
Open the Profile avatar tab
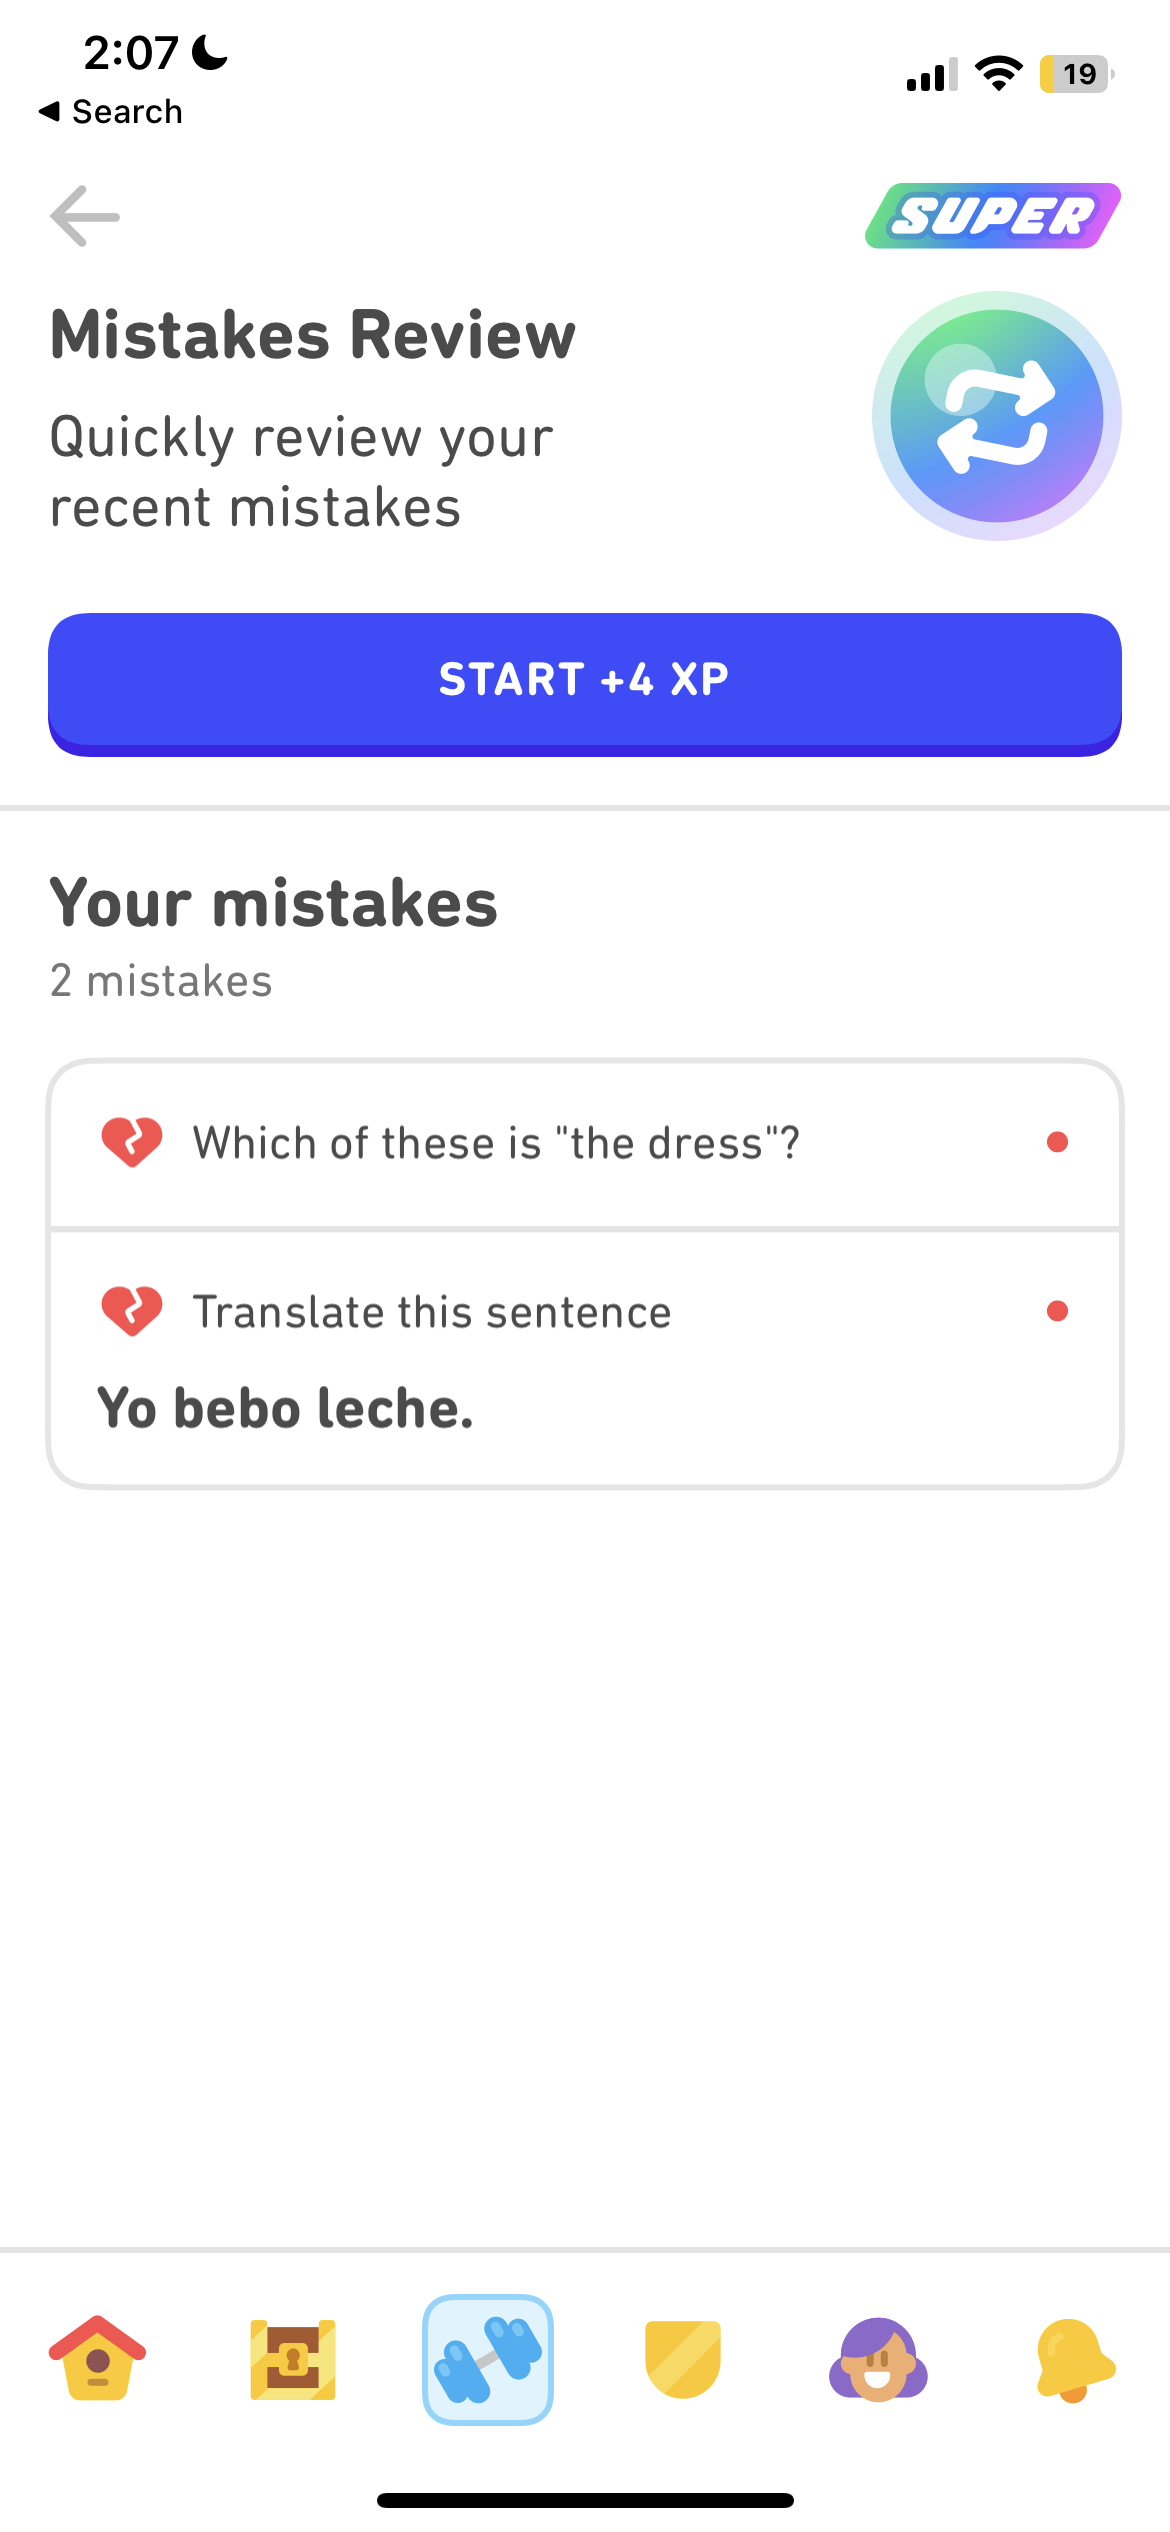click(x=878, y=2360)
